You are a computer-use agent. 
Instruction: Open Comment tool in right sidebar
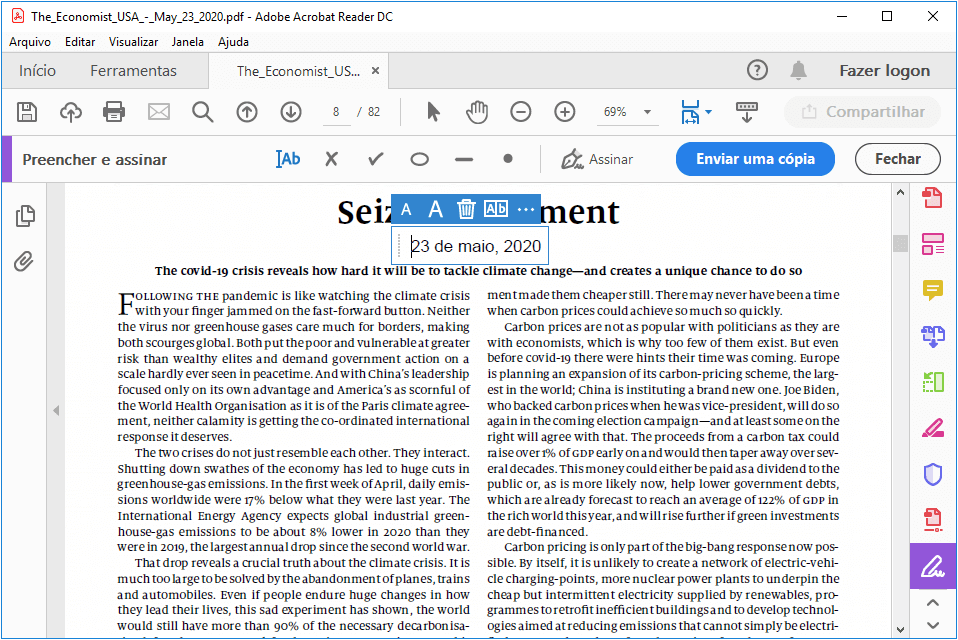pos(933,290)
